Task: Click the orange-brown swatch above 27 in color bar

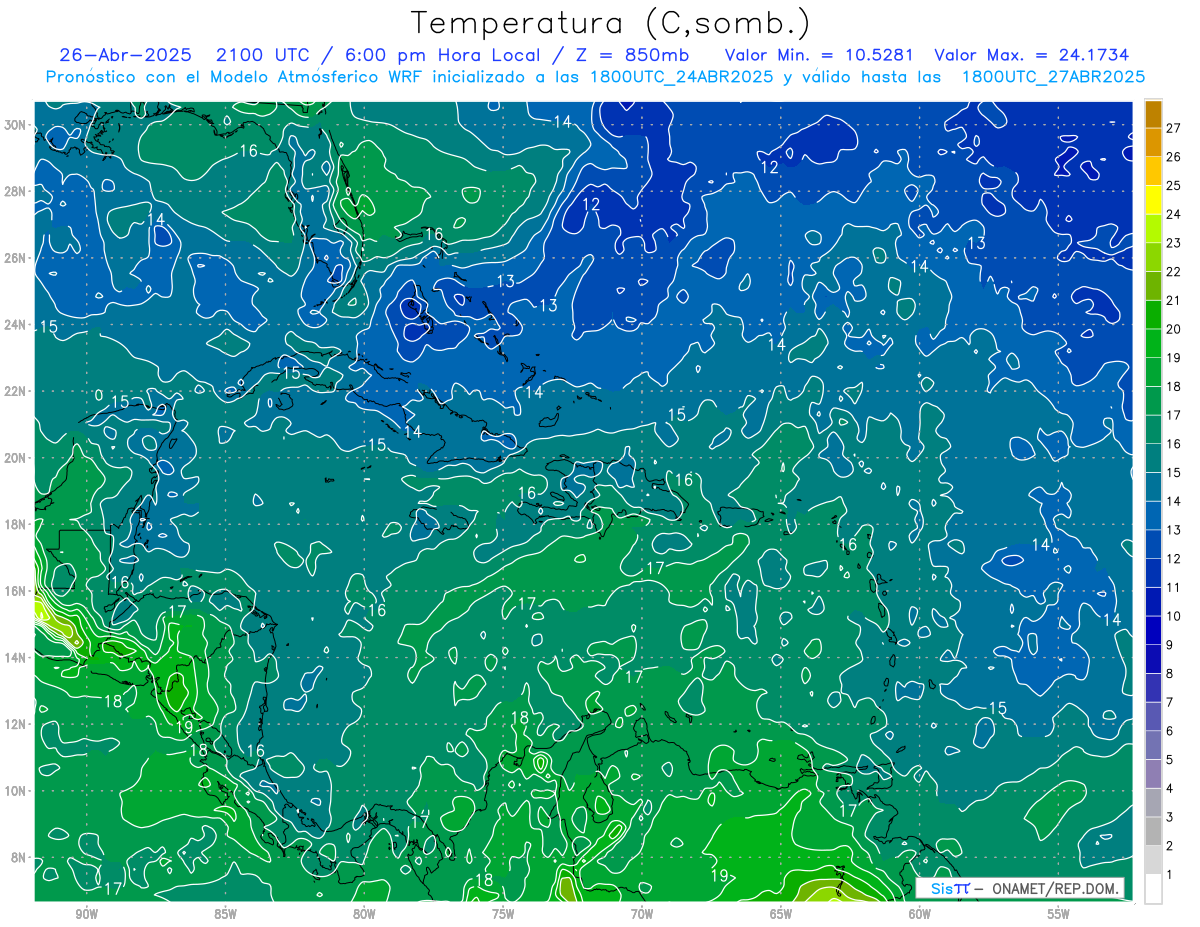Action: [1153, 113]
